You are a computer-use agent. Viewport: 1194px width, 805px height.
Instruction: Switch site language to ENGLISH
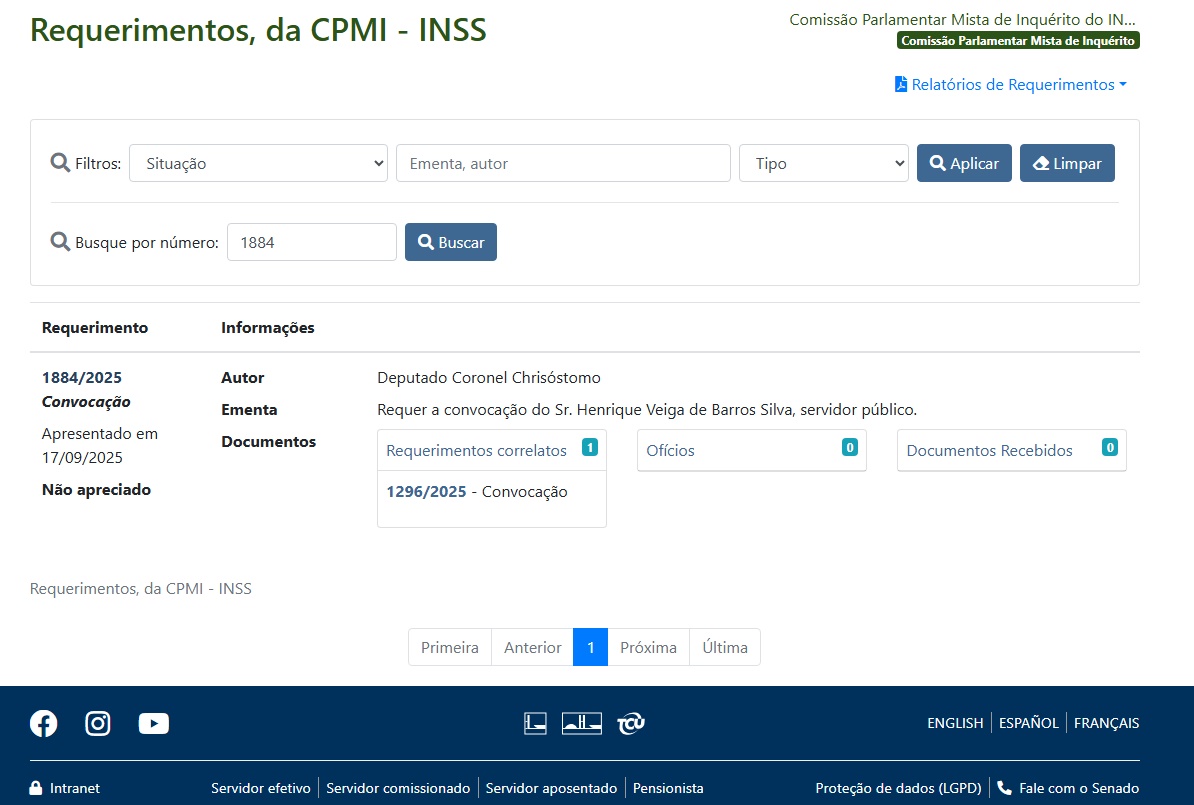(955, 723)
